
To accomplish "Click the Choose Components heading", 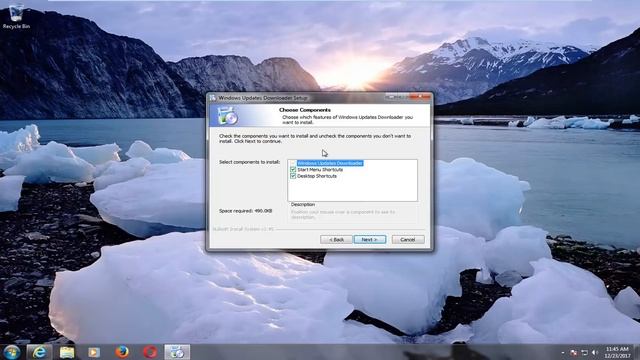I will (304, 110).
